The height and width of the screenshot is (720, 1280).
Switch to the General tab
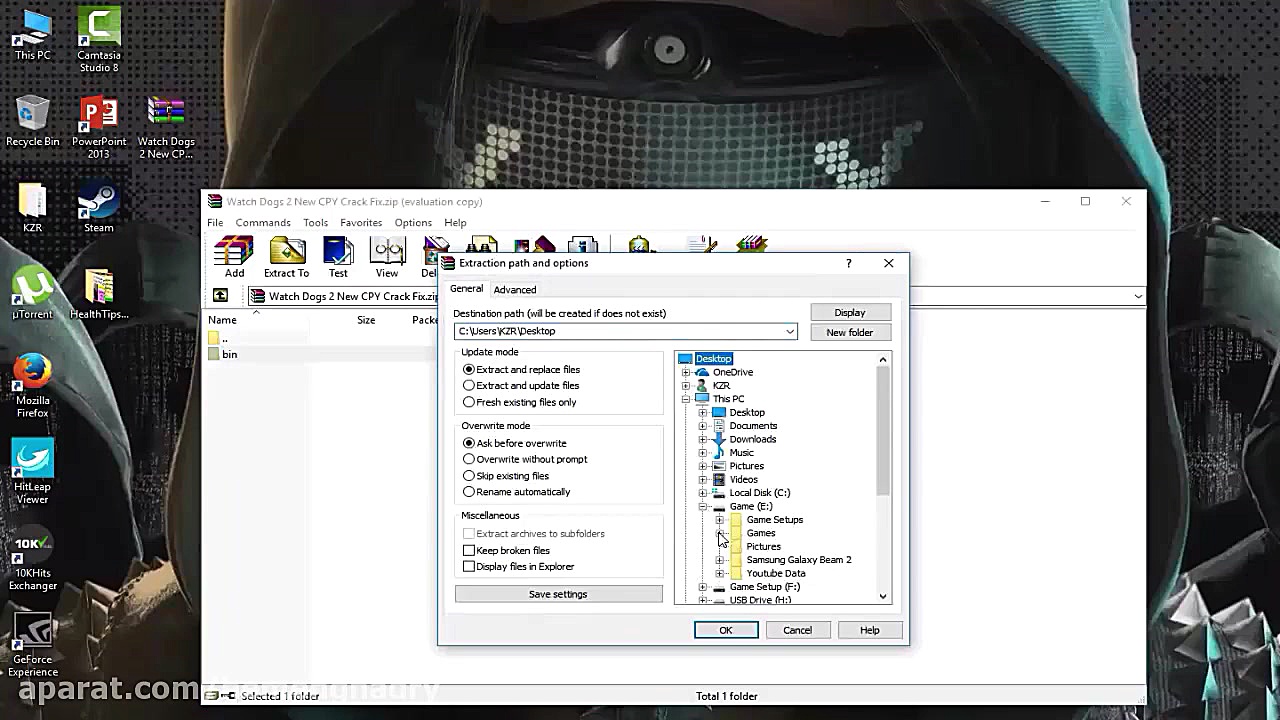(x=466, y=289)
